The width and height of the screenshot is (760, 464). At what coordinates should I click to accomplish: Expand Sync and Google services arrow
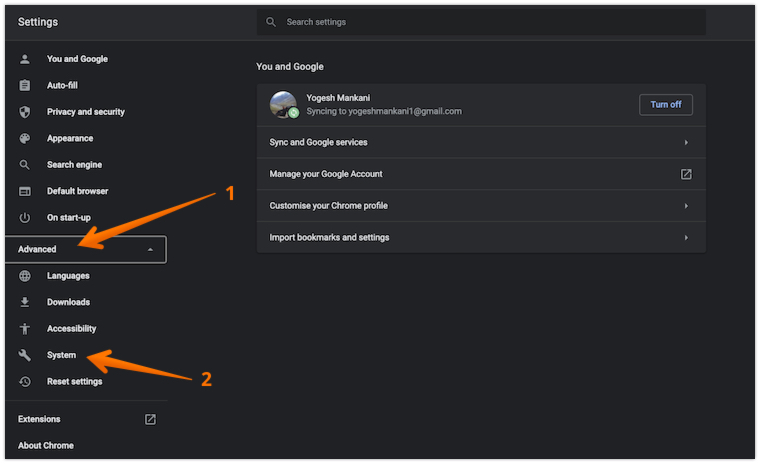click(686, 143)
